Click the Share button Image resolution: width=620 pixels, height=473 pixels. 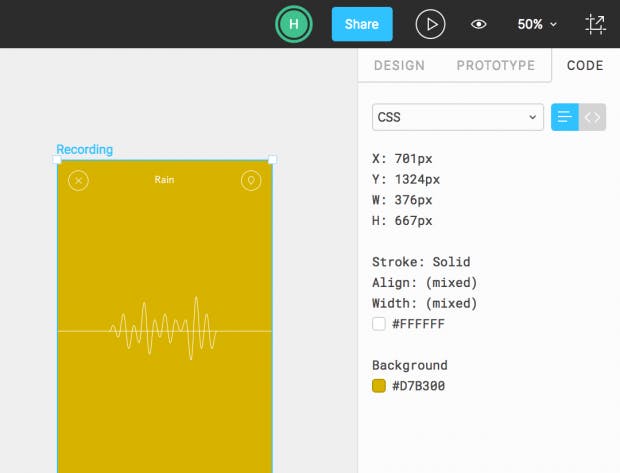tap(362, 24)
